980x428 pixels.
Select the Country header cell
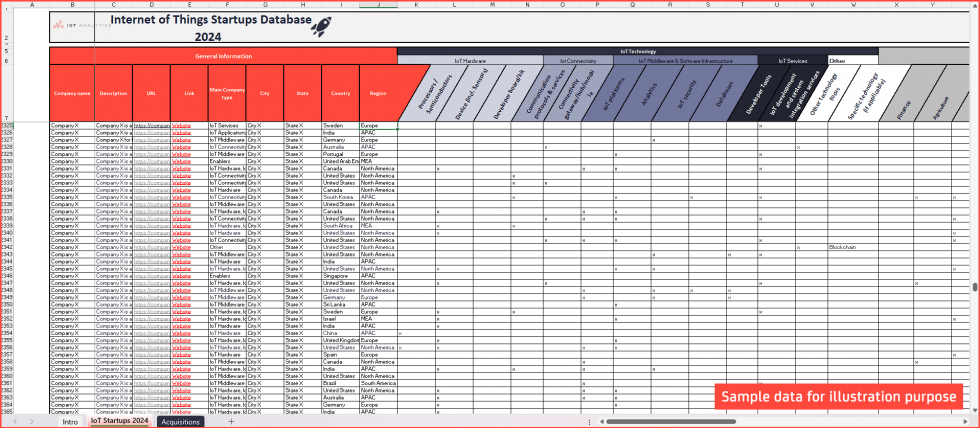[x=341, y=93]
